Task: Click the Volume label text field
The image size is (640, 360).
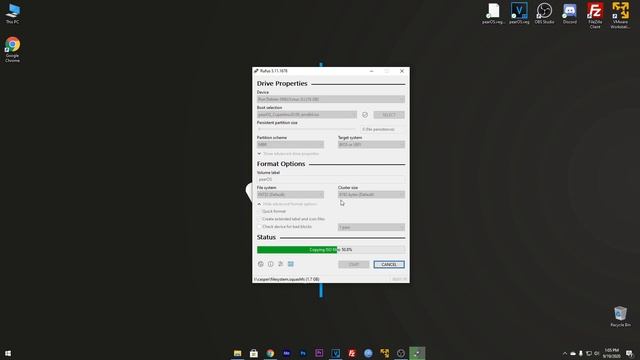Action: [331, 180]
